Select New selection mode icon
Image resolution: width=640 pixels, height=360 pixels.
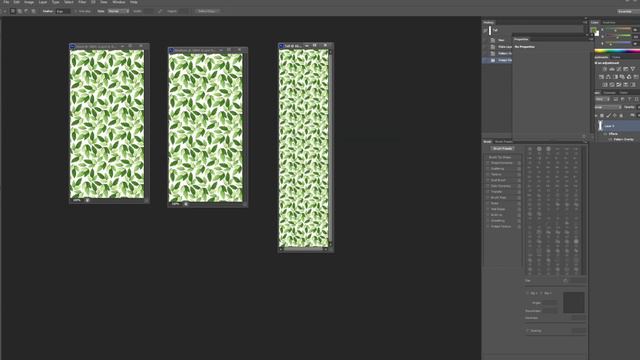(13, 11)
